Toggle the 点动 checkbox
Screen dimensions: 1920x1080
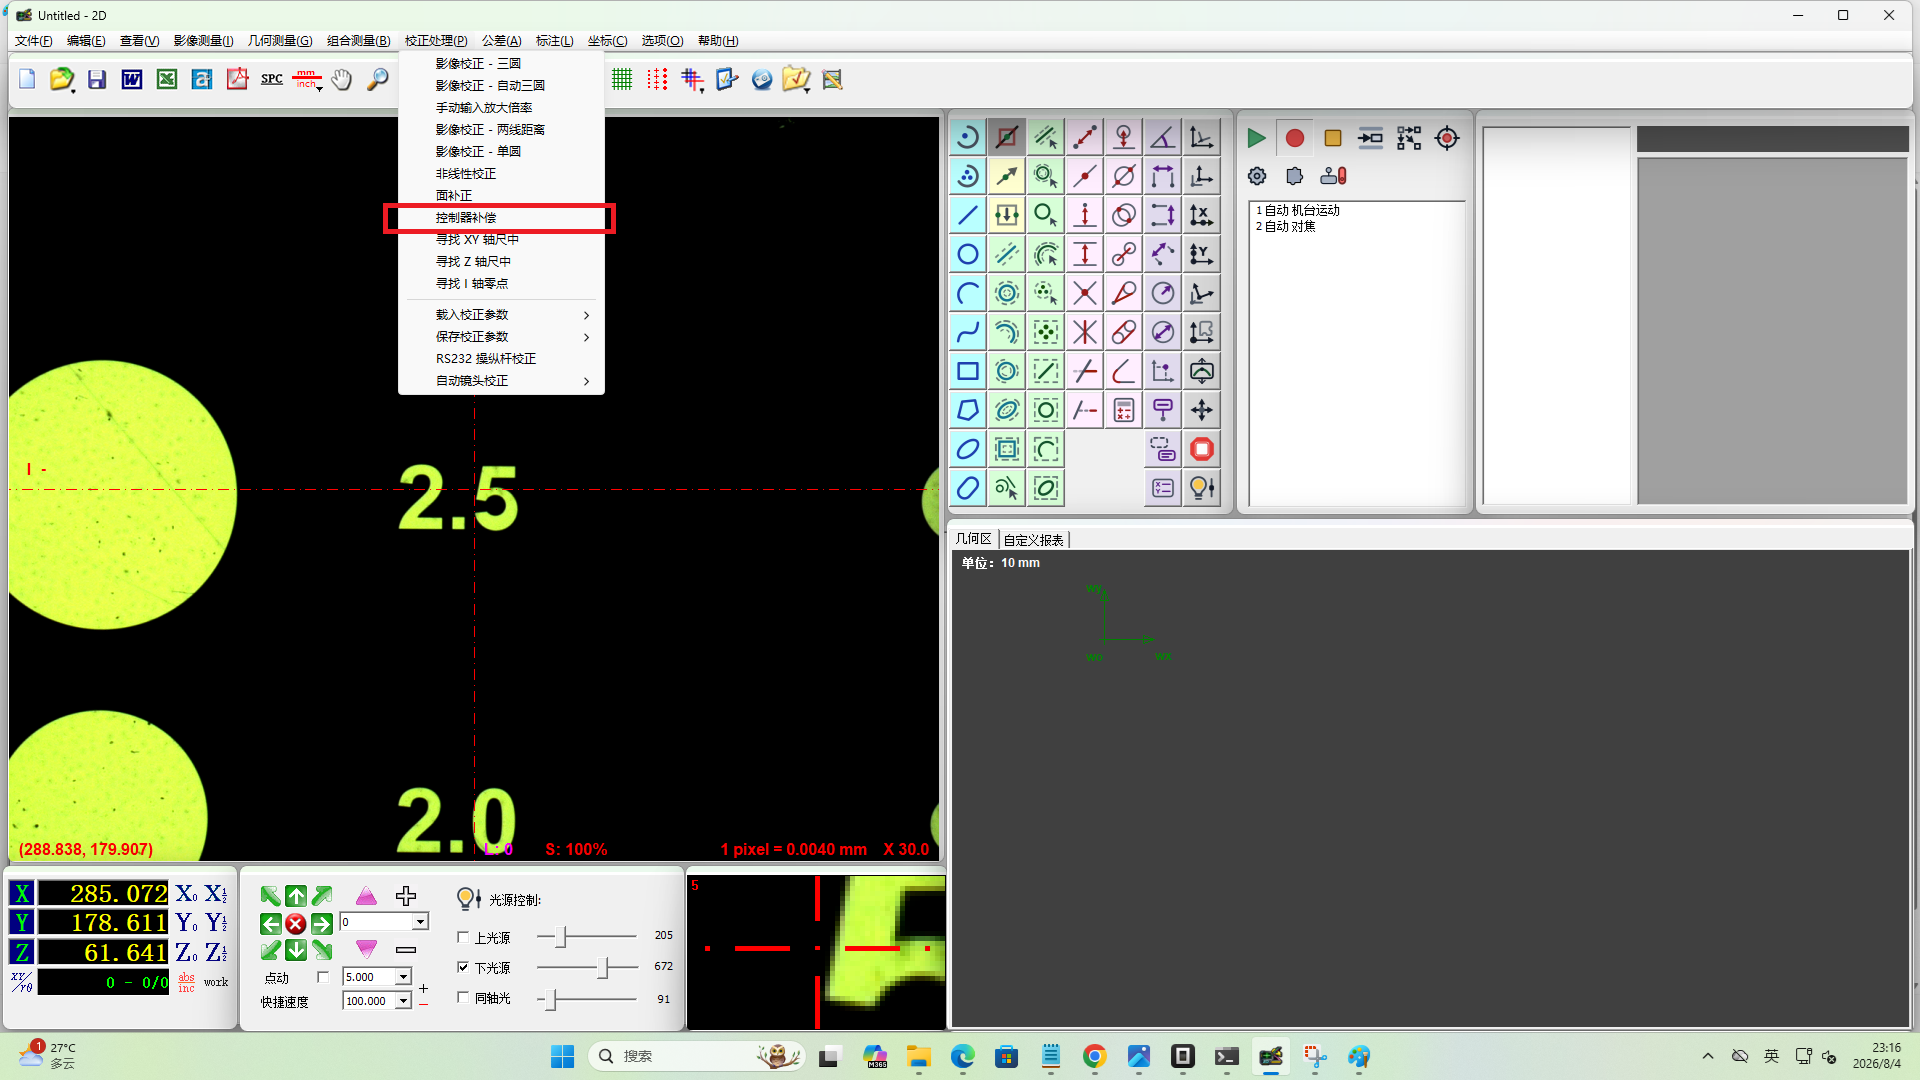click(x=323, y=977)
